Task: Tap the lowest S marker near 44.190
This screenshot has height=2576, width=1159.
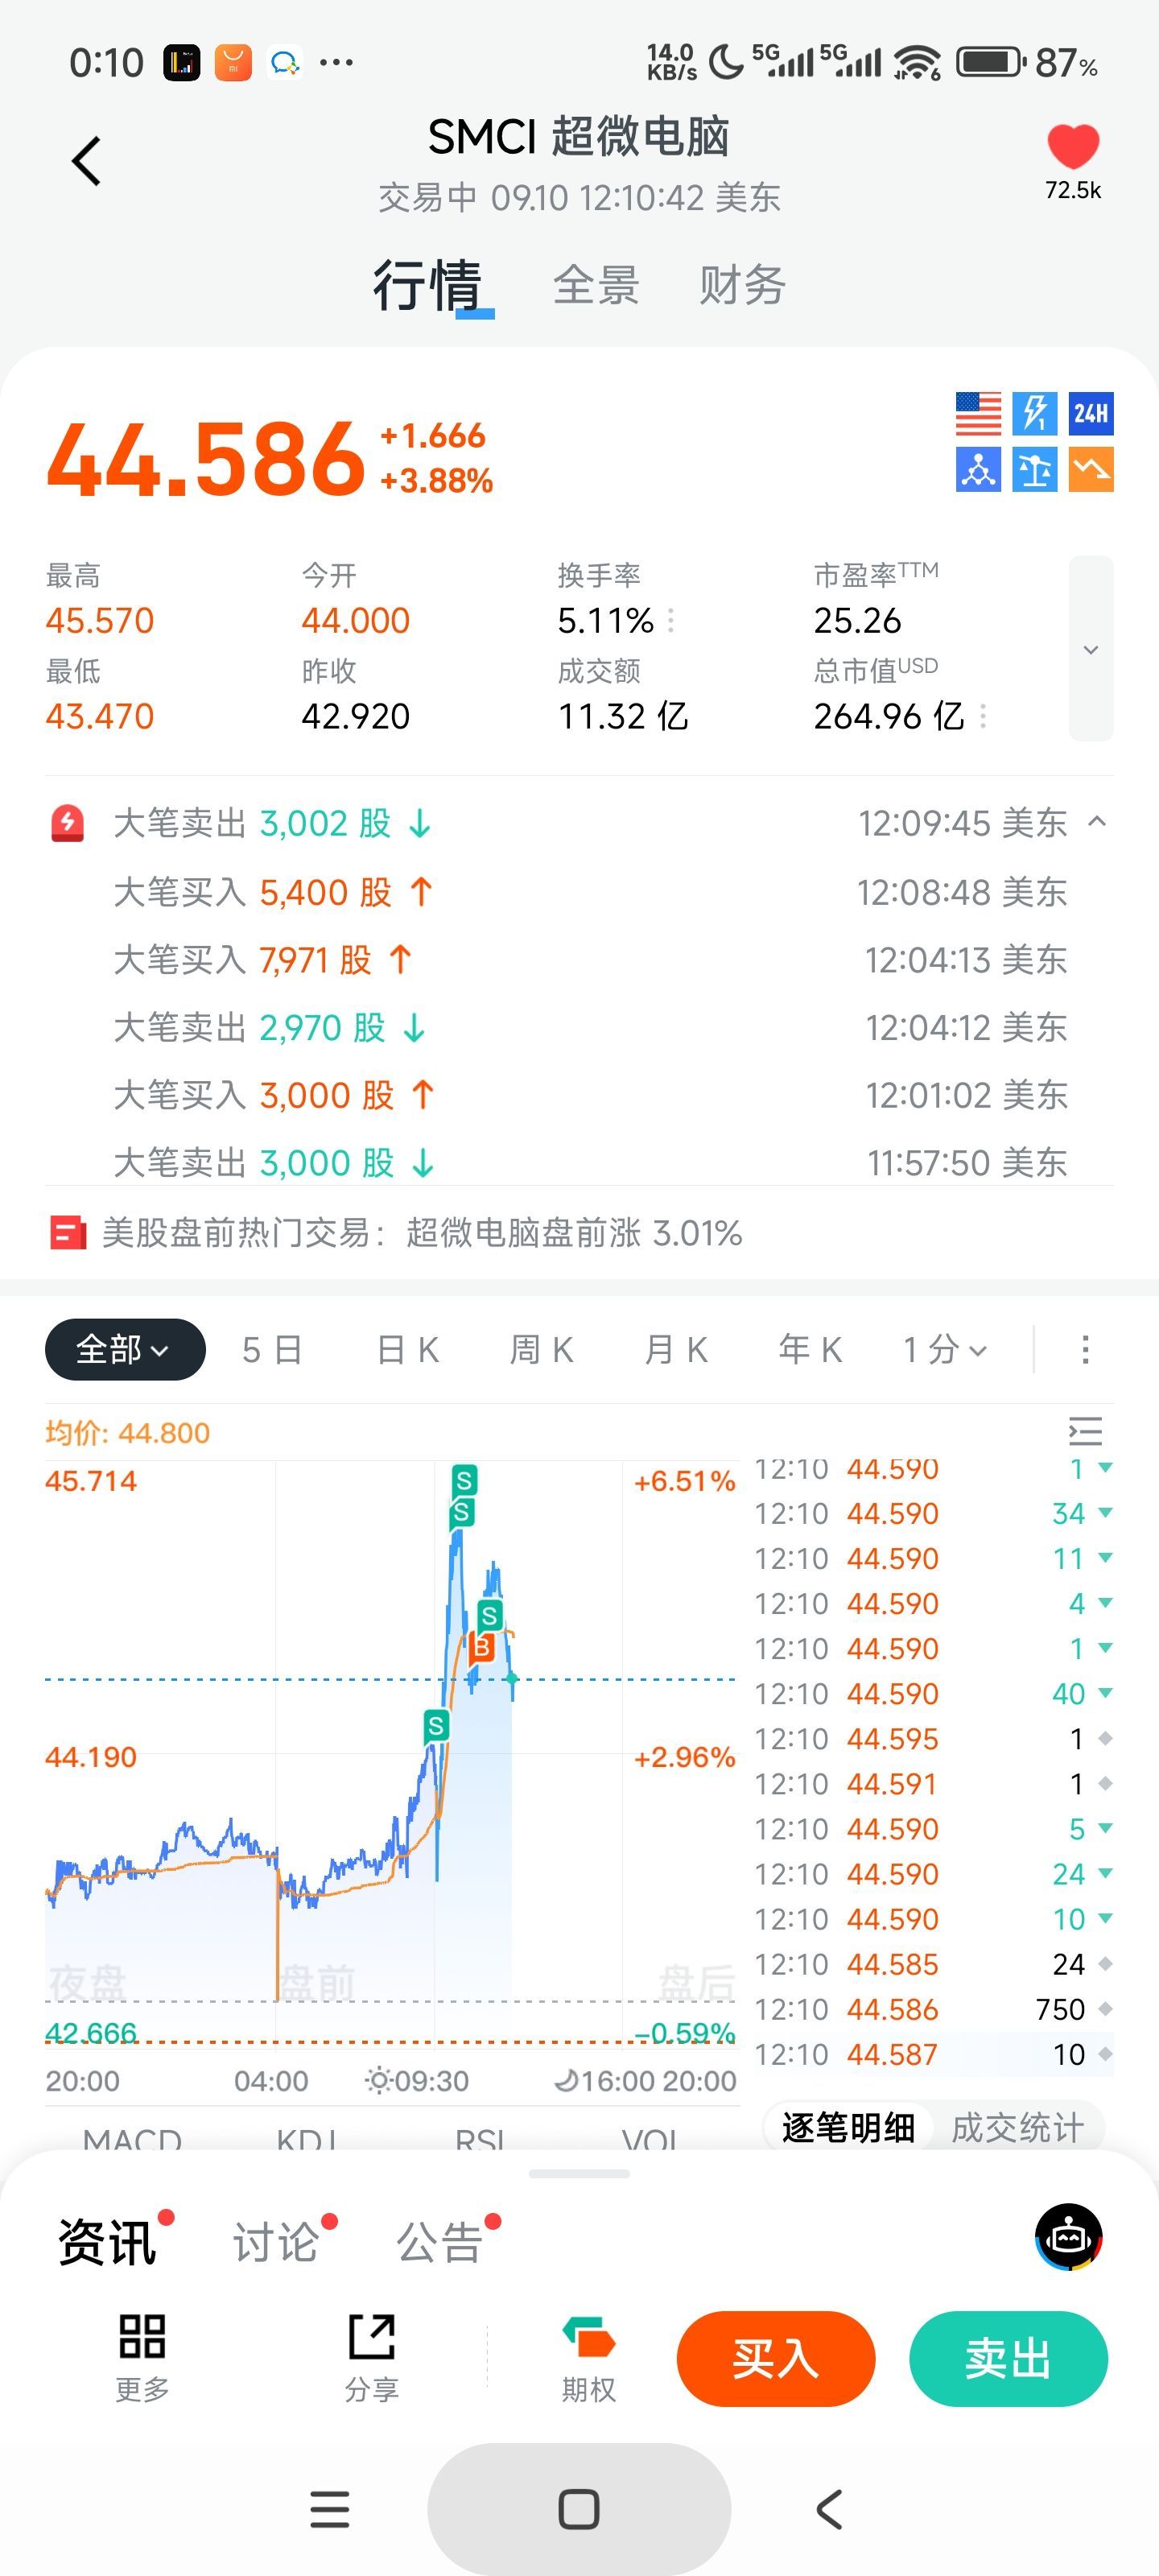Action: click(435, 1725)
